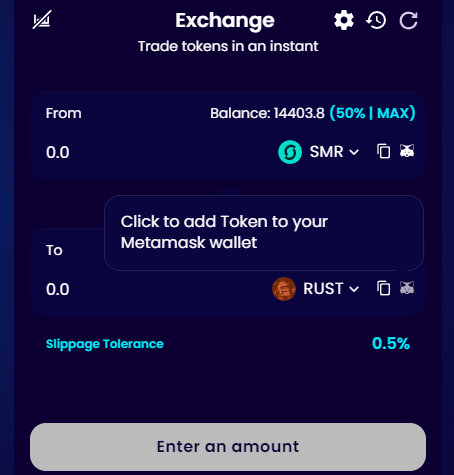The width and height of the screenshot is (454, 475).
Task: Open the settings gear
Action: click(344, 20)
